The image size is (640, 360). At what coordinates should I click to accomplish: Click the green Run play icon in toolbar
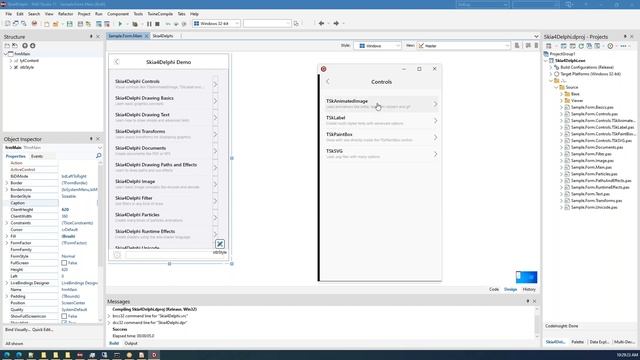[120, 24]
